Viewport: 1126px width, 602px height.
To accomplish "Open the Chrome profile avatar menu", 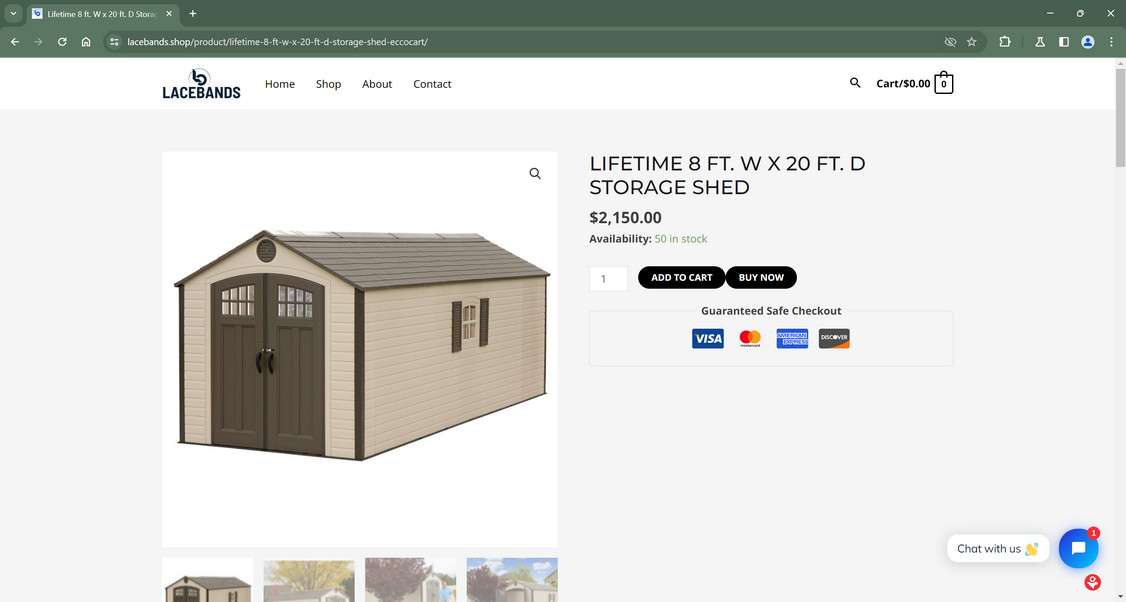I will coord(1088,42).
